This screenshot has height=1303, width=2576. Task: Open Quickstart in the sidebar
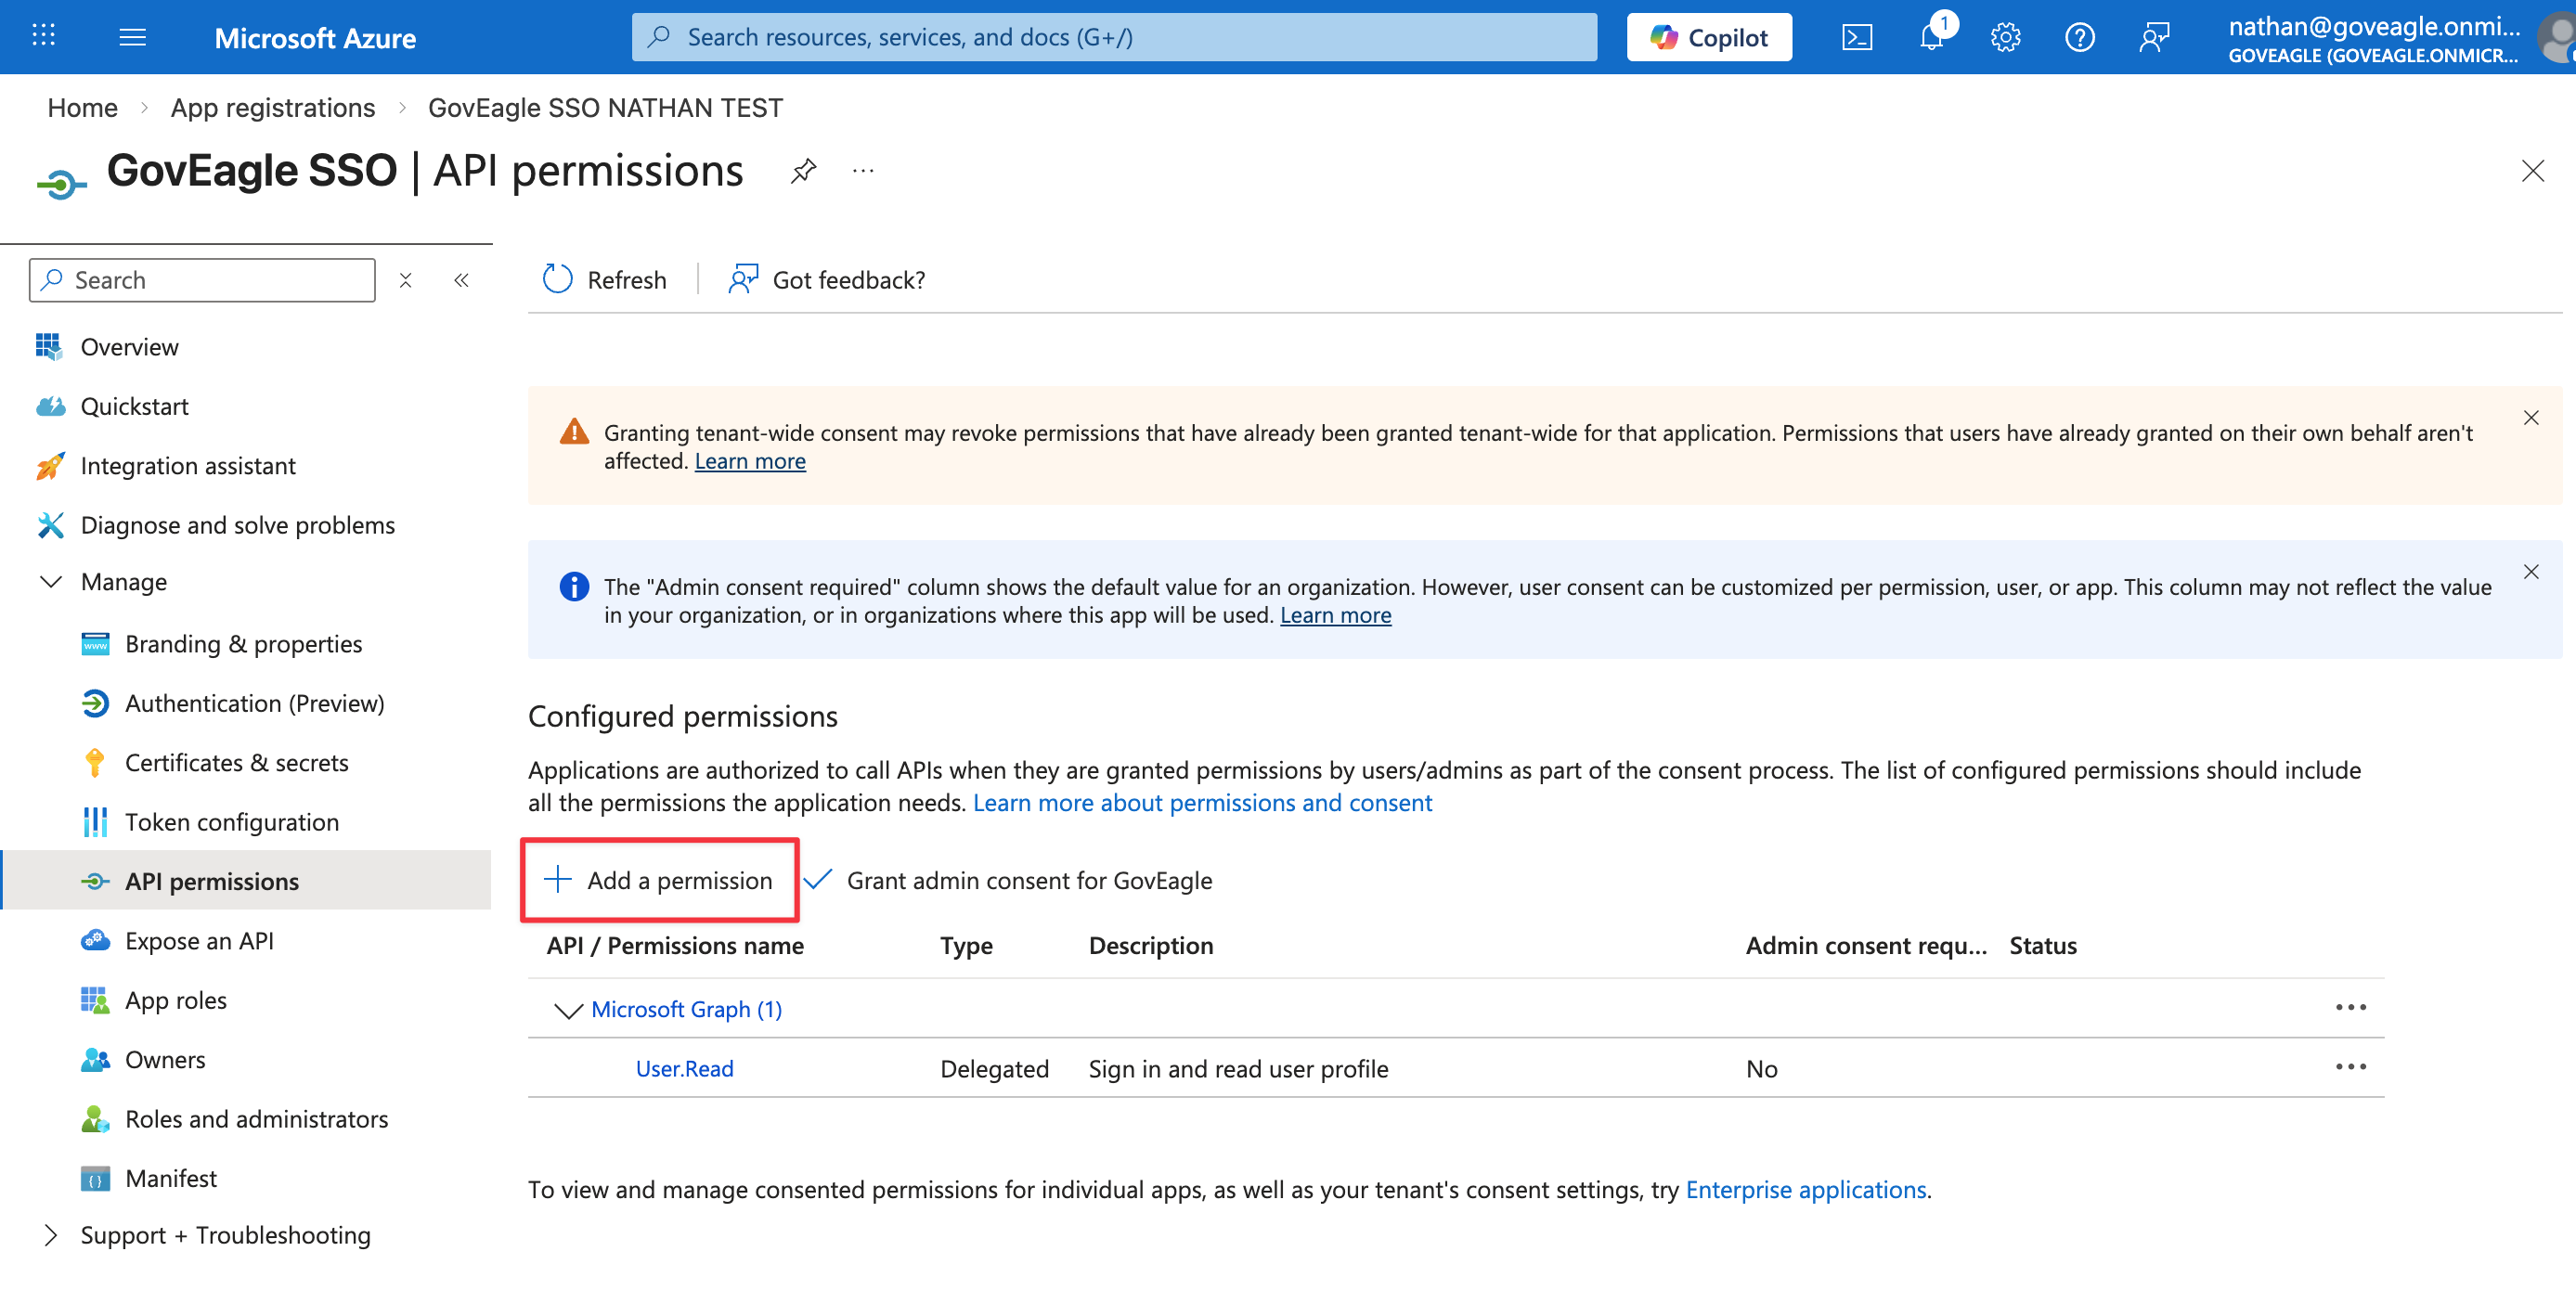[x=134, y=406]
